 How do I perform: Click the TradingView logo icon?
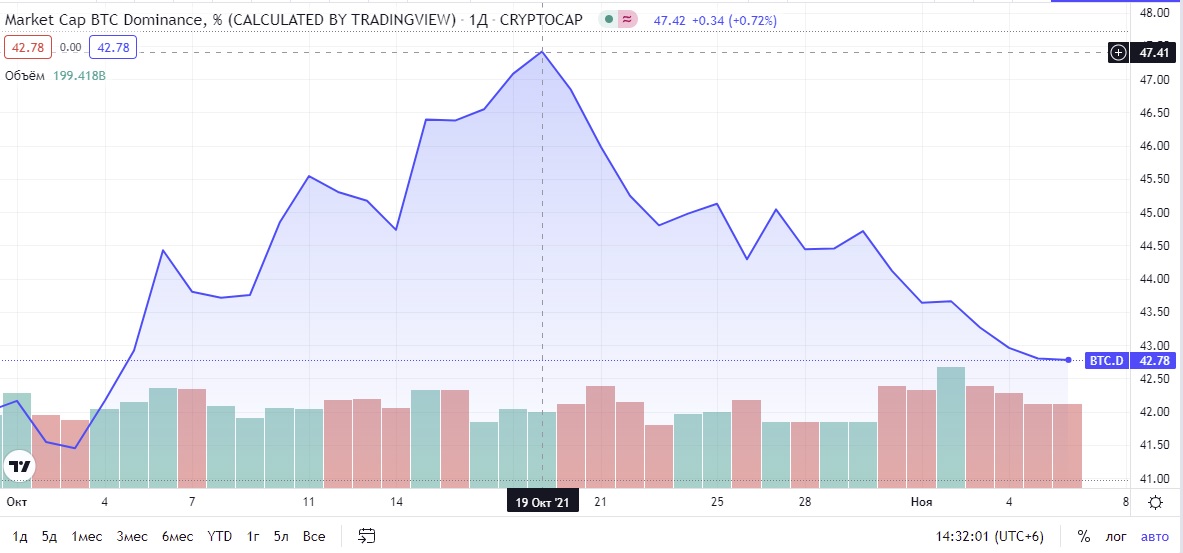pos(19,466)
